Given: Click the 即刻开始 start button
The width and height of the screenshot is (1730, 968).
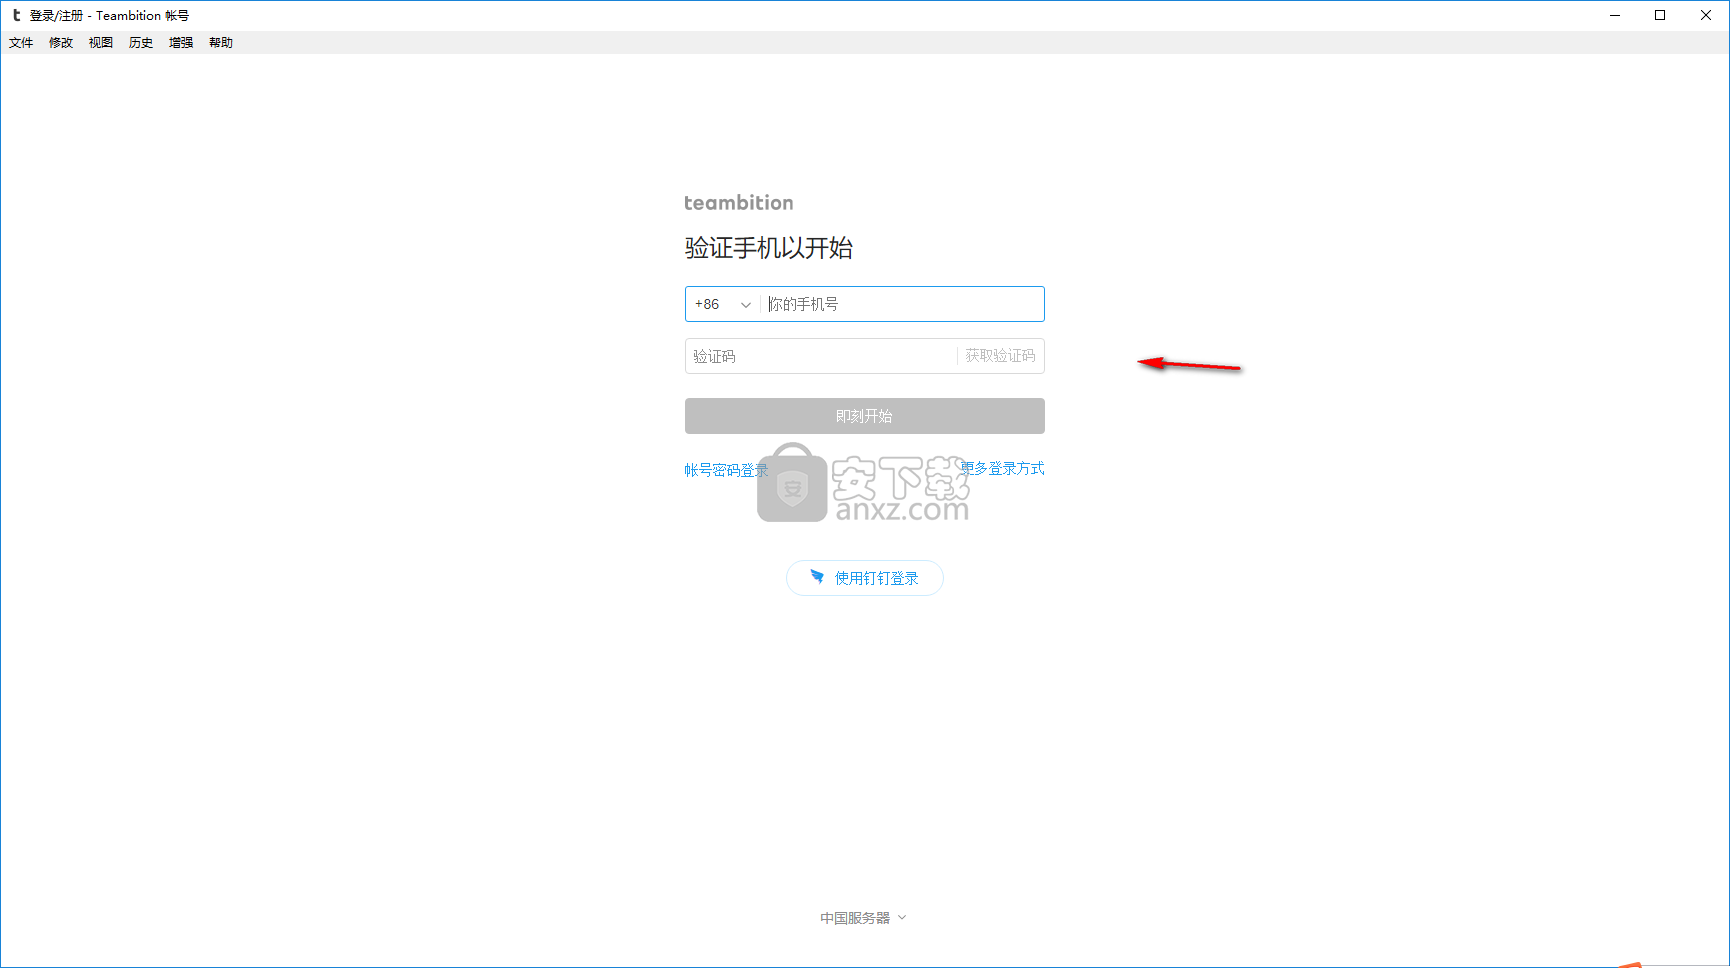Looking at the screenshot, I should [x=865, y=416].
